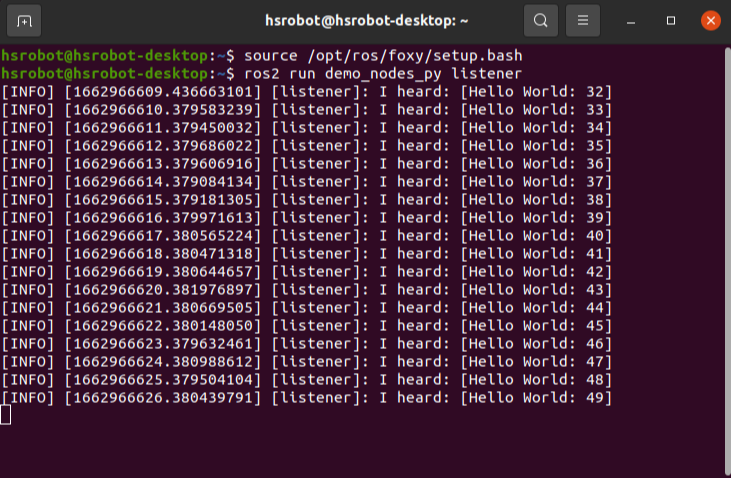Click the line Hello World: 32
The image size is (731, 478).
point(306,92)
